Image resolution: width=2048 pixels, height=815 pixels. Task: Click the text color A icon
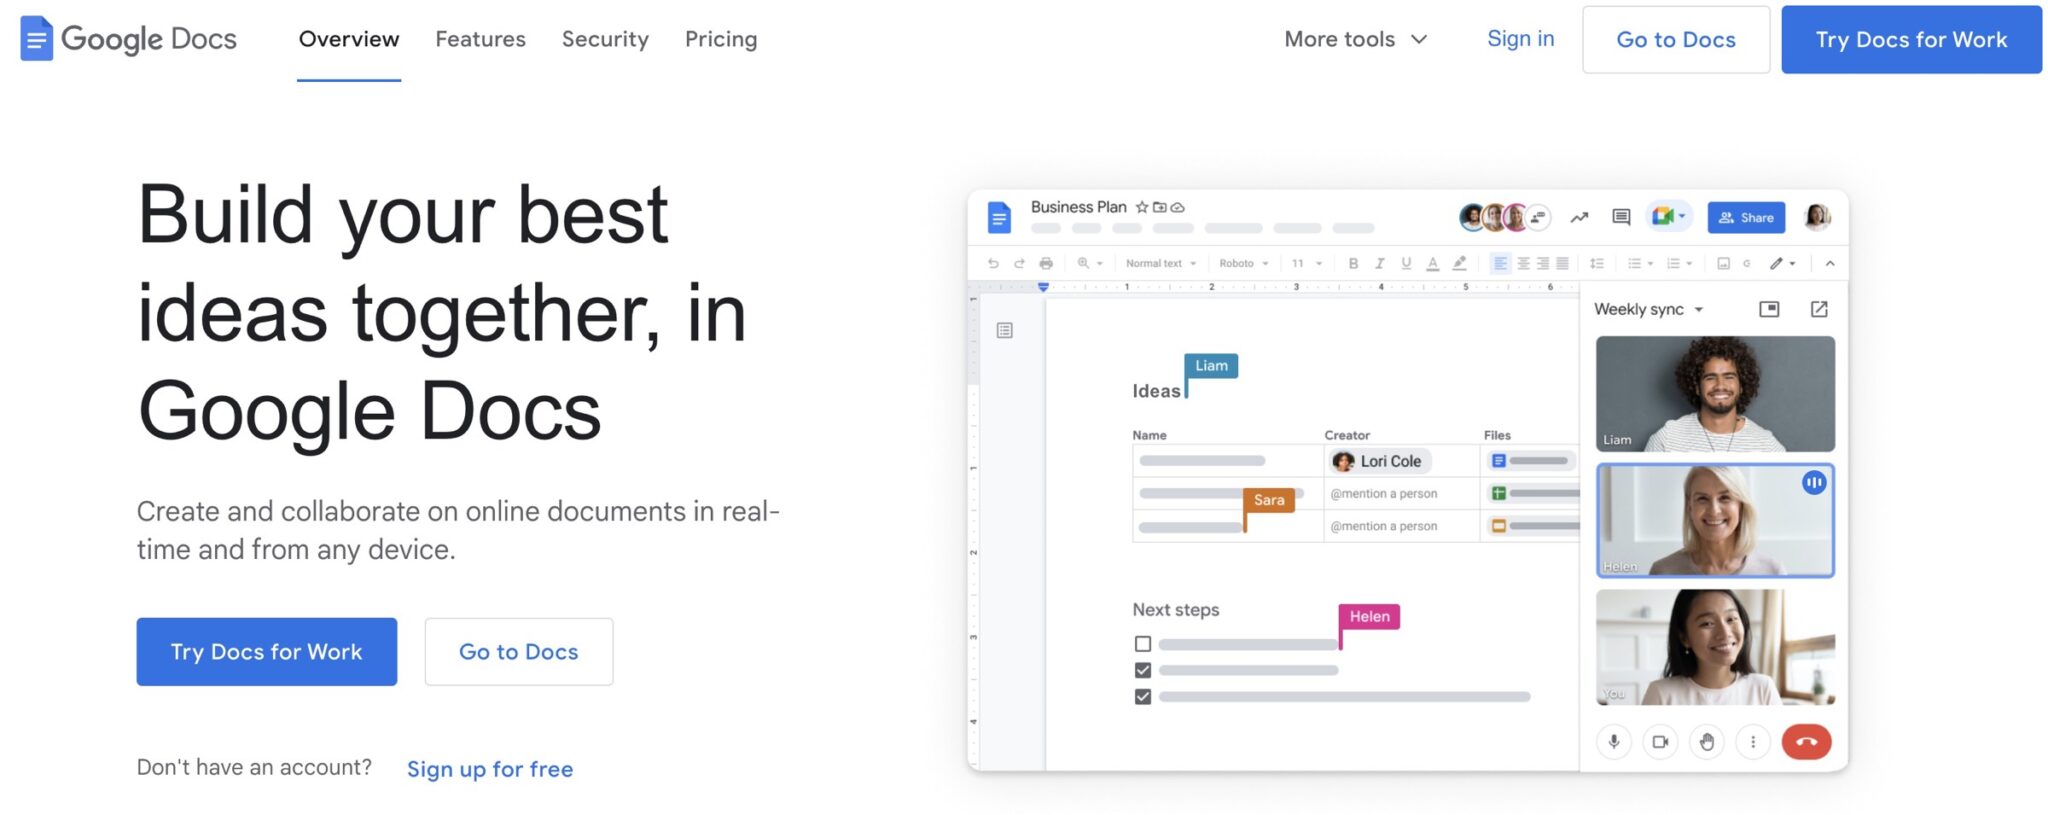click(x=1433, y=264)
